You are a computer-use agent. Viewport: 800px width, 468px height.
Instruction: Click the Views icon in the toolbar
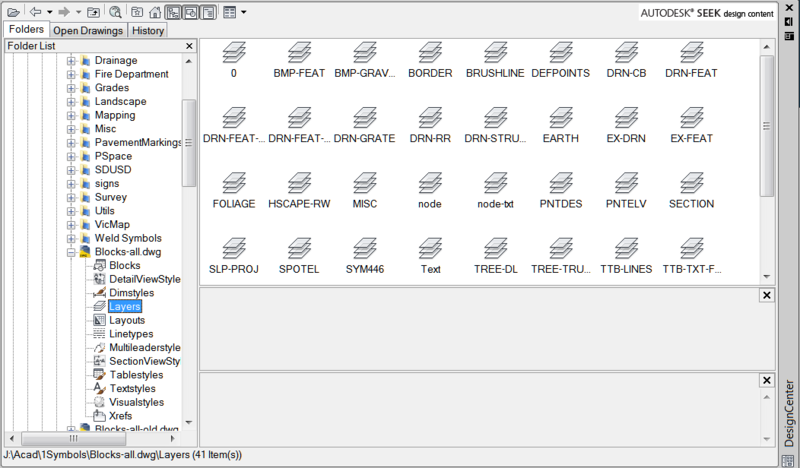point(230,12)
